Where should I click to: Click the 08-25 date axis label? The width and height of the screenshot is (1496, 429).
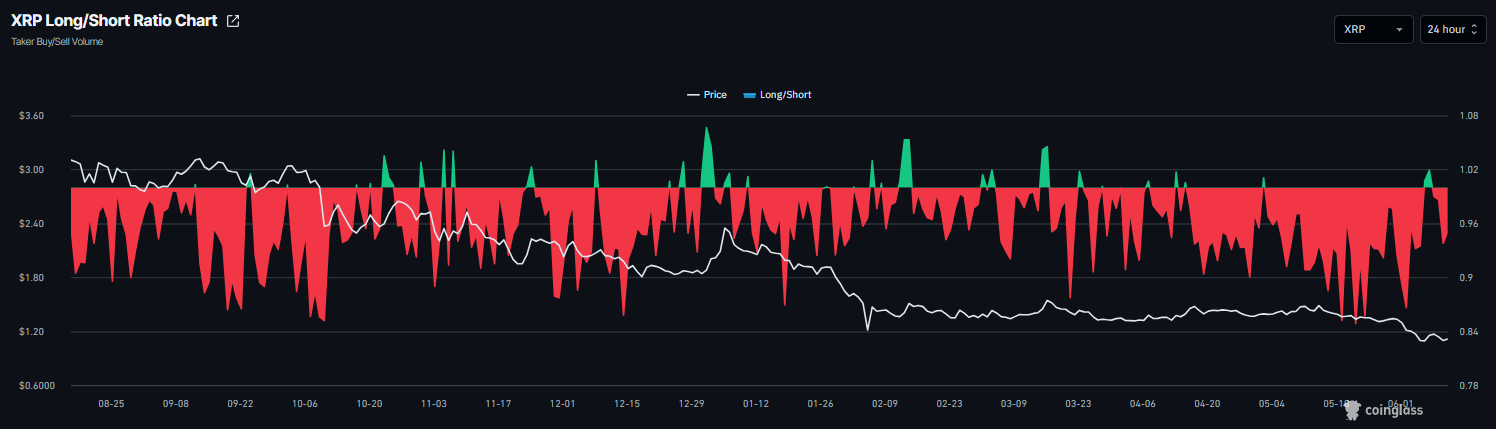(x=111, y=404)
